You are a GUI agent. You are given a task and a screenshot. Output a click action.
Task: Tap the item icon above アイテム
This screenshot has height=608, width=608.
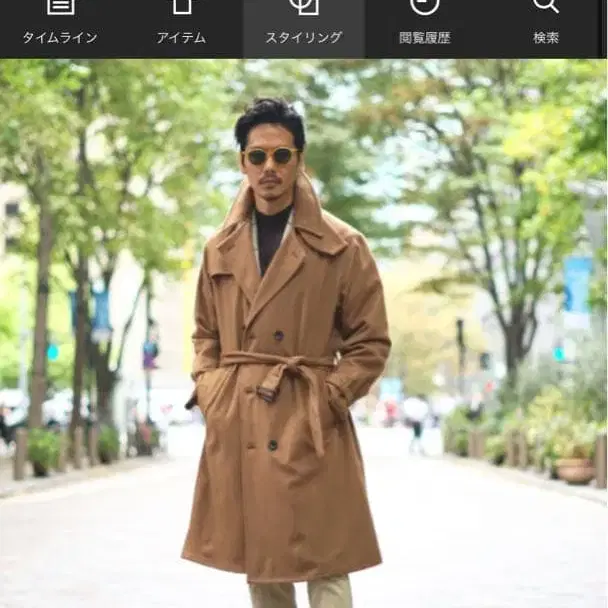(x=182, y=7)
